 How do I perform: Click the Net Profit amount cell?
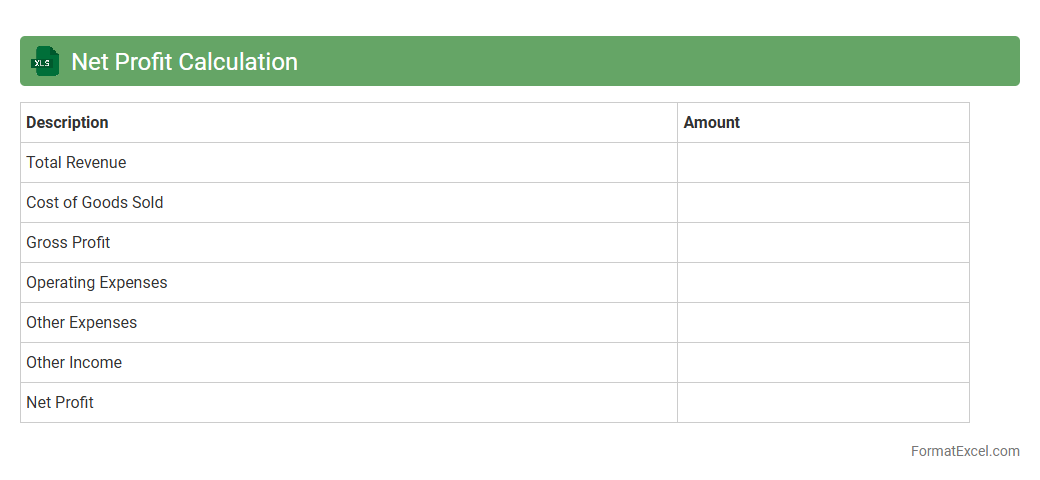[822, 402]
